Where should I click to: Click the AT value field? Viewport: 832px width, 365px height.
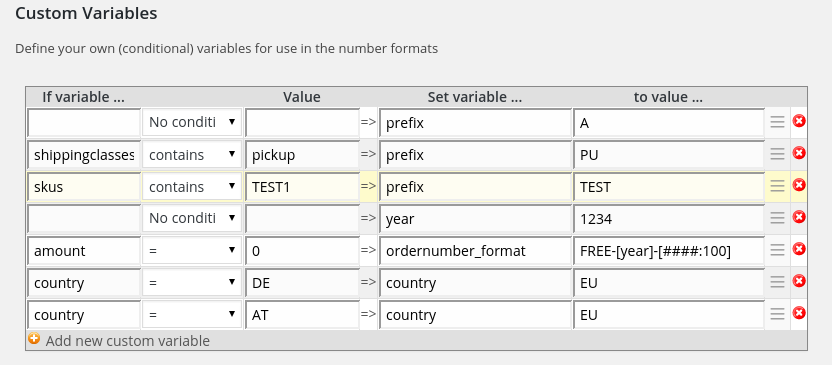[x=302, y=314]
